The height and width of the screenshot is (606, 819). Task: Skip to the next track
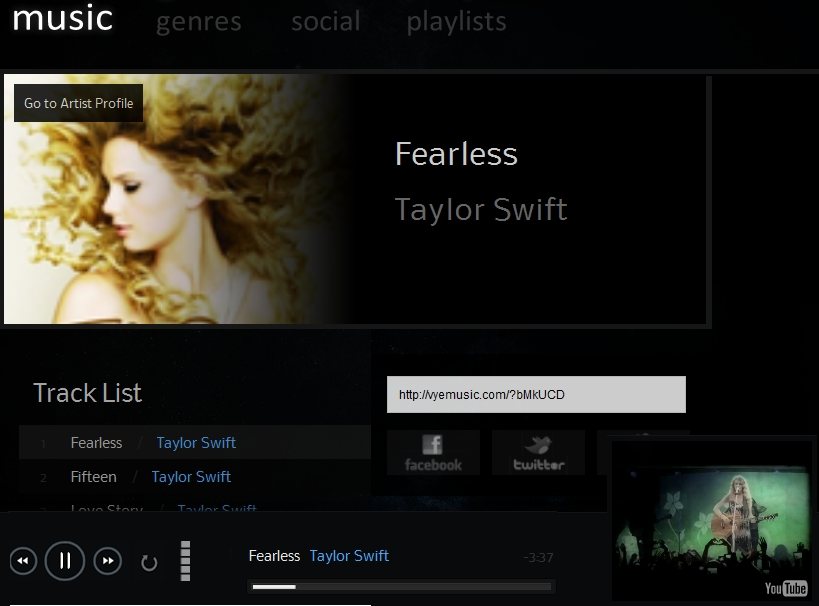[108, 561]
